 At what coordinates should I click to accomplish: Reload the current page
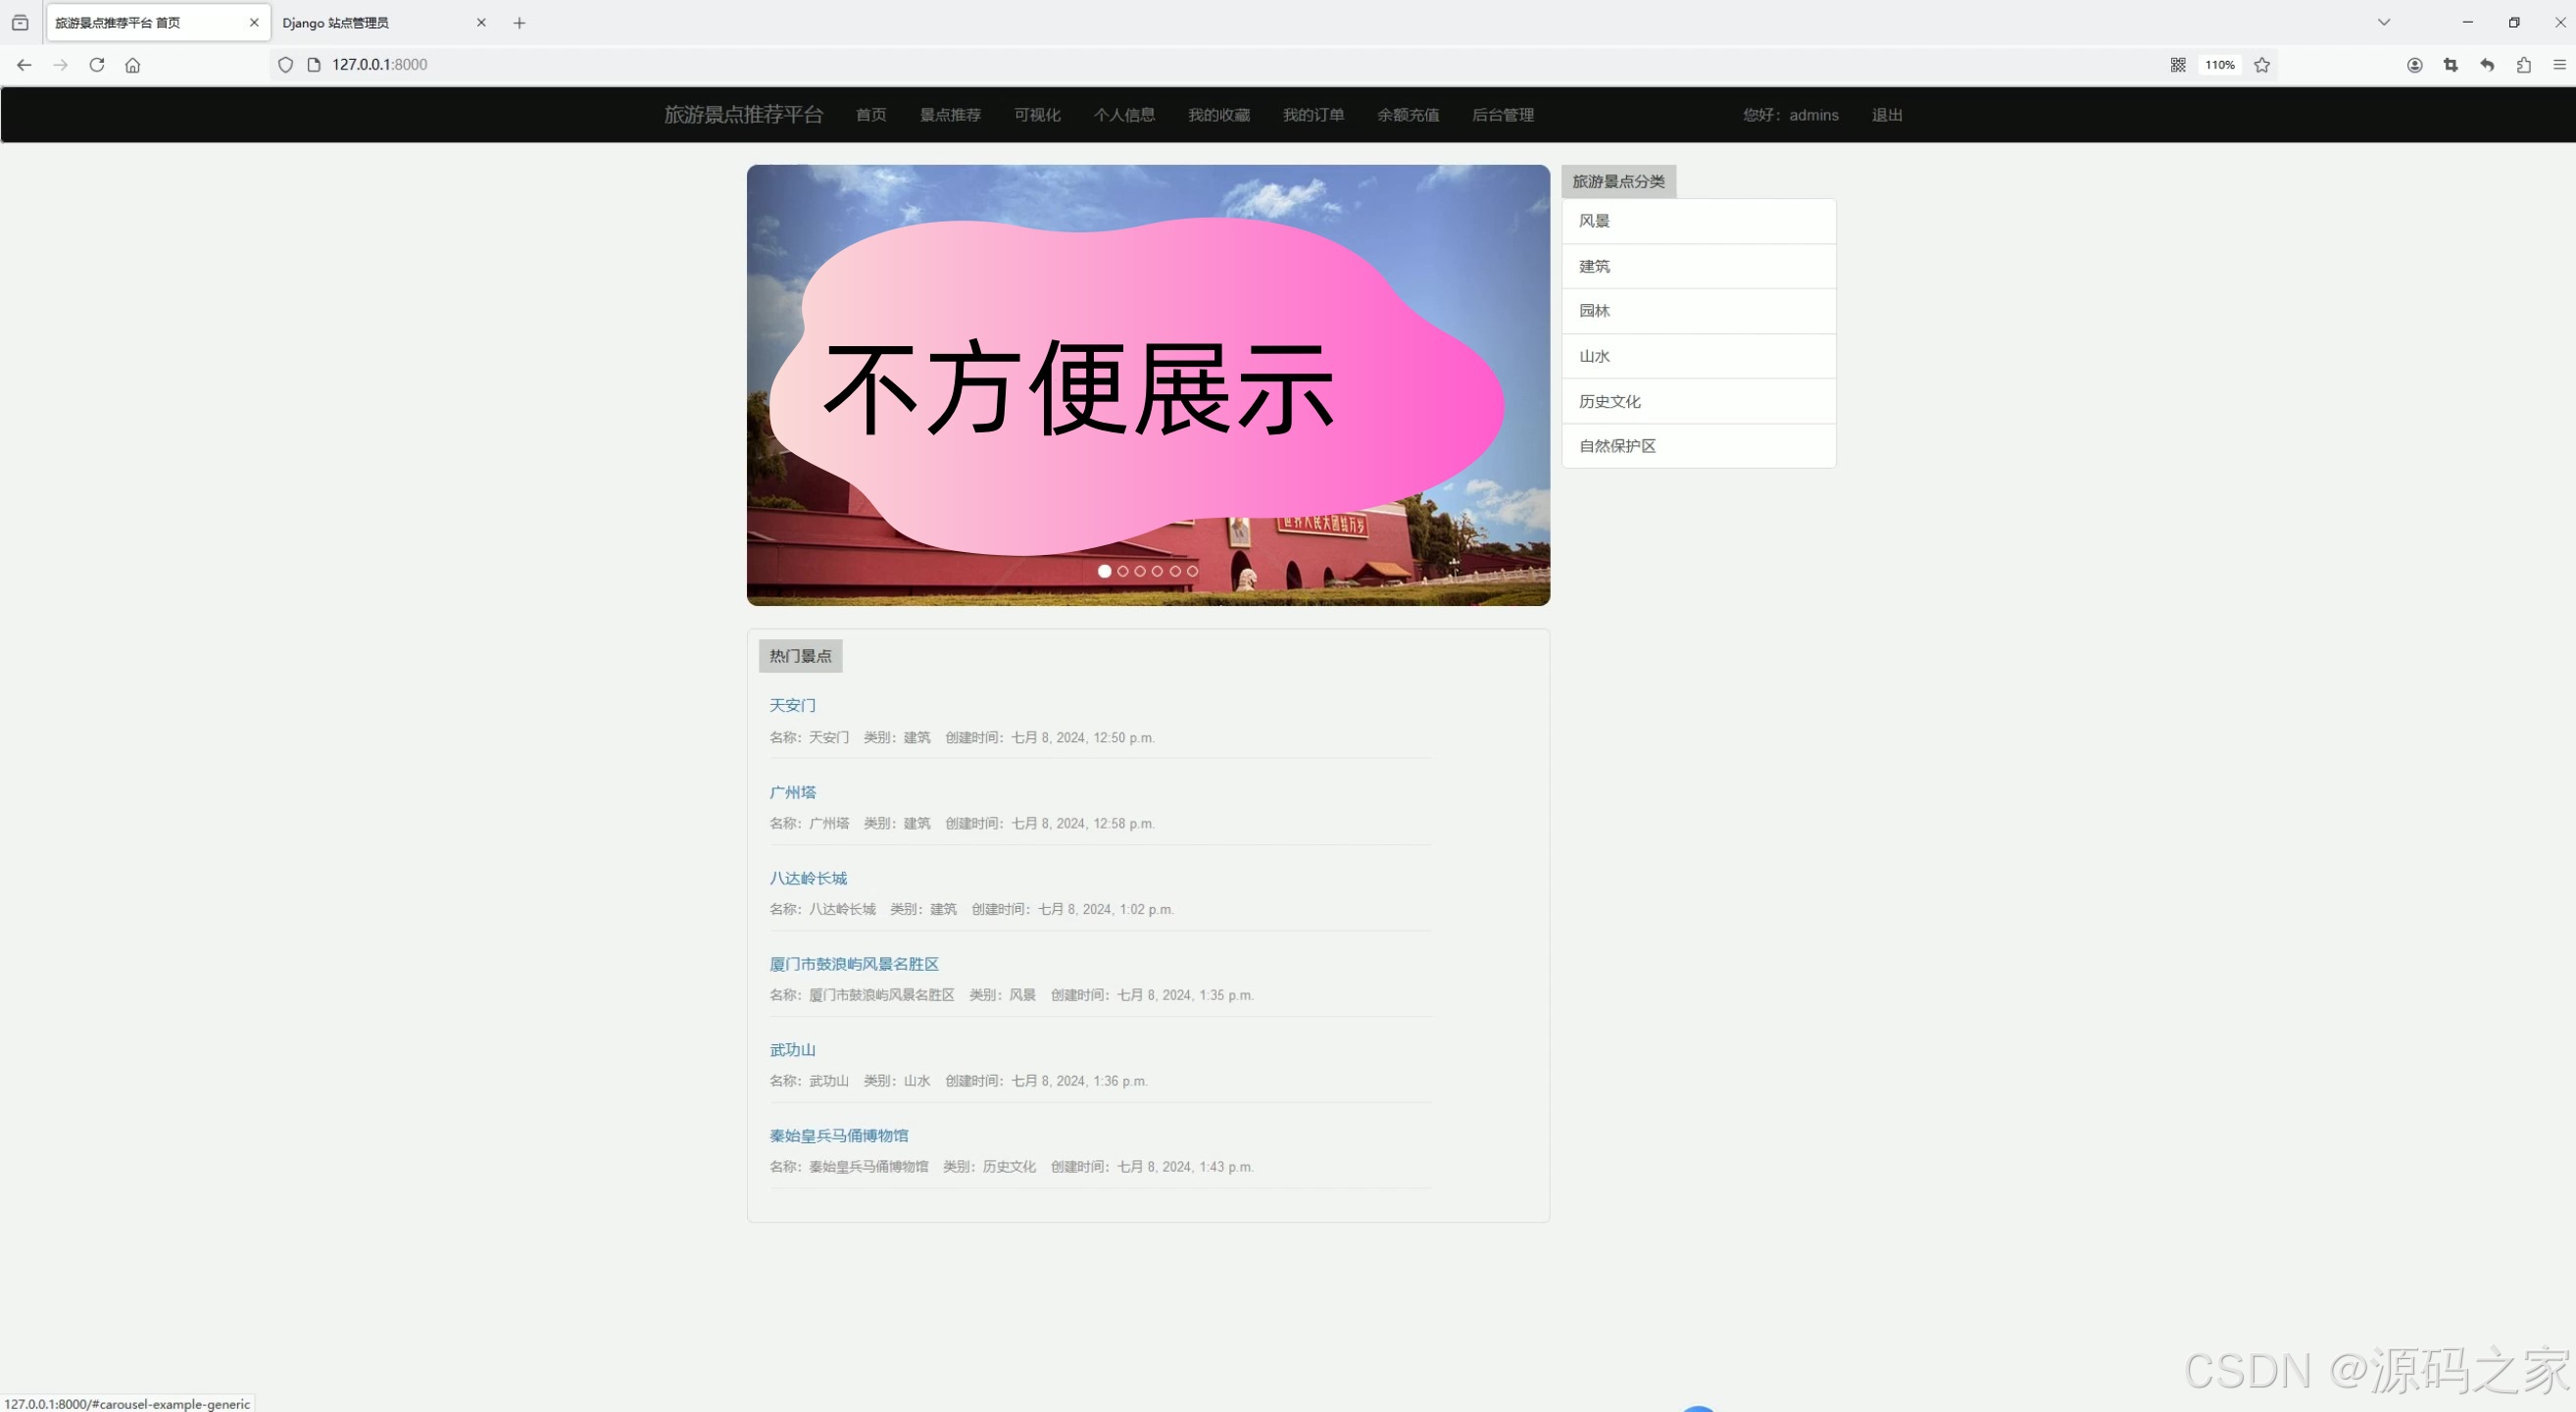[x=96, y=64]
